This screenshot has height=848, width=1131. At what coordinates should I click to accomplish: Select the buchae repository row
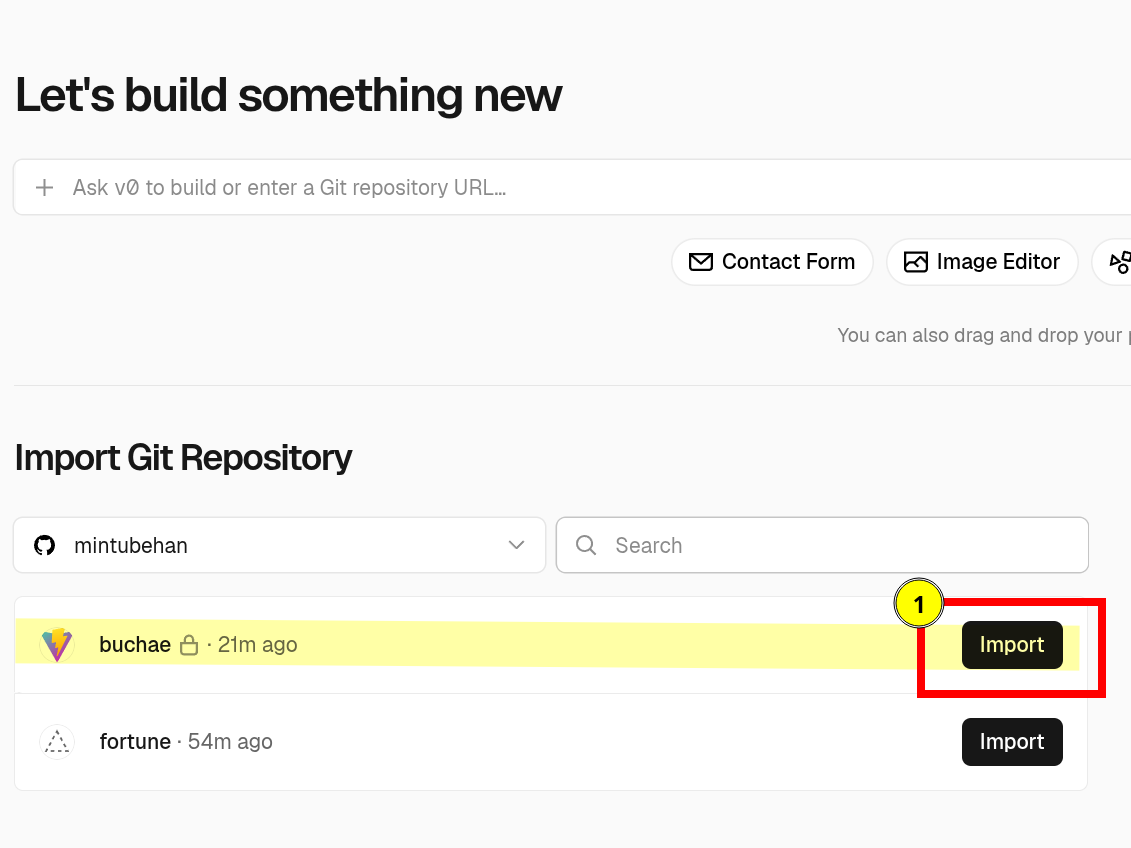[x=550, y=645]
